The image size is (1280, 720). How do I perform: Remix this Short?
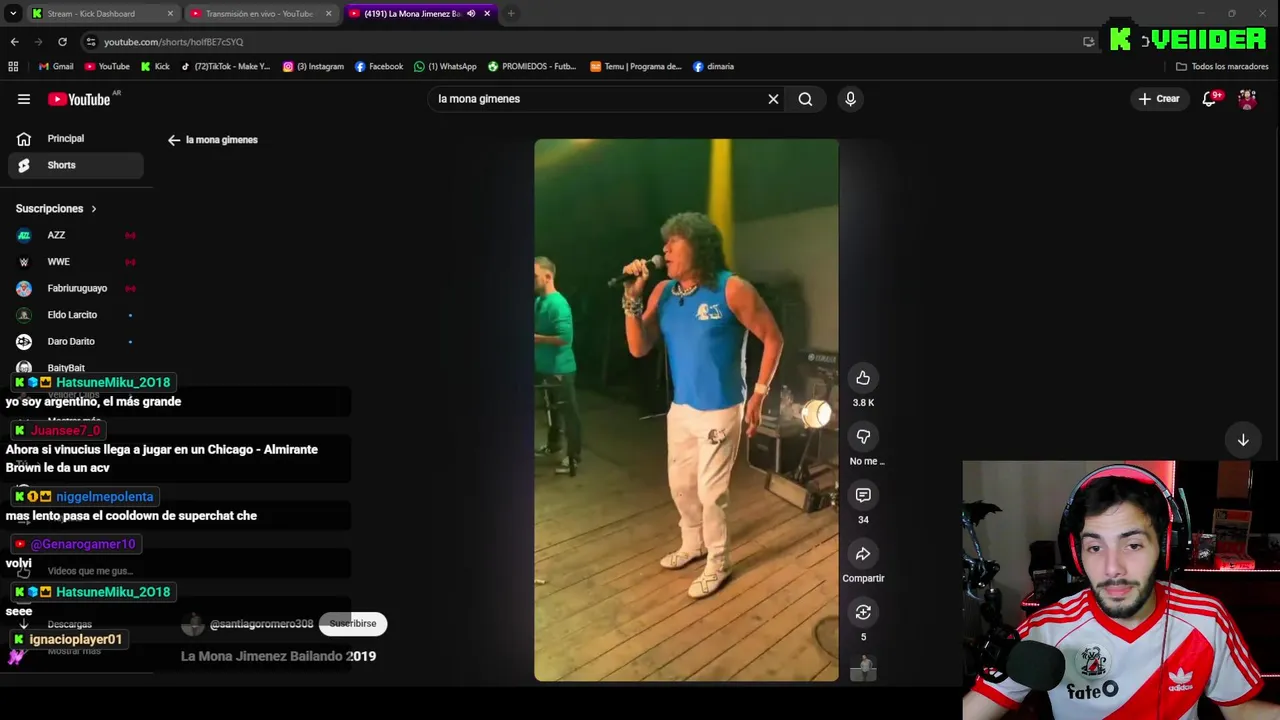pyautogui.click(x=863, y=612)
